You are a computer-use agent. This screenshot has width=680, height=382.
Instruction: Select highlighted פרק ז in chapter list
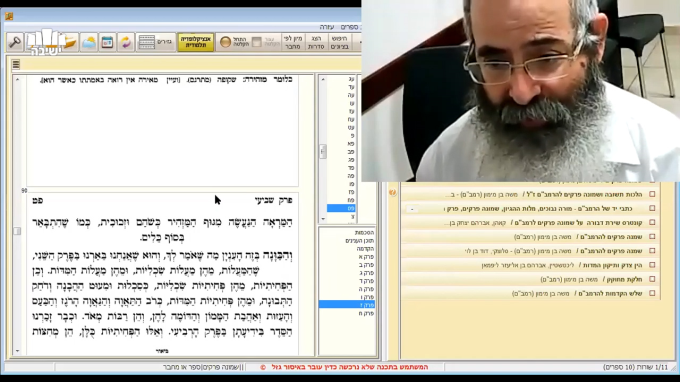[347, 305]
